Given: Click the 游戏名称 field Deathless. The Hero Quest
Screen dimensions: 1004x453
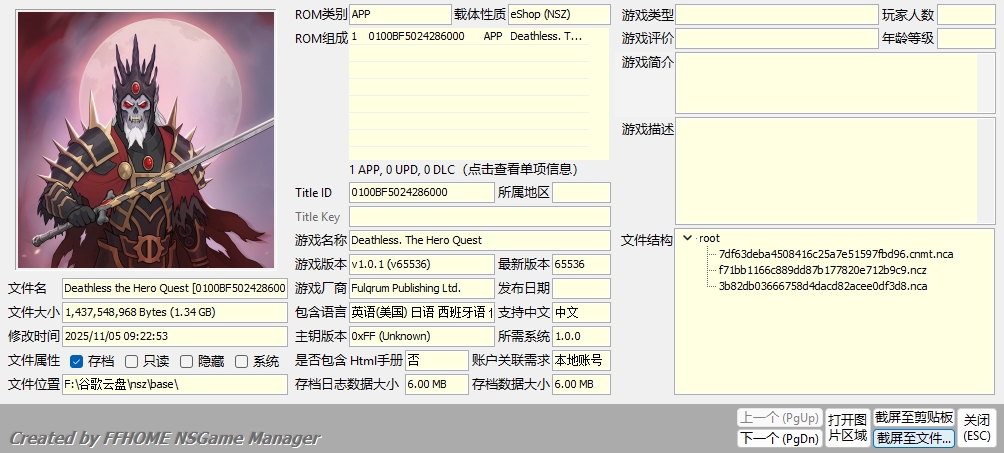Looking at the screenshot, I should tap(480, 240).
